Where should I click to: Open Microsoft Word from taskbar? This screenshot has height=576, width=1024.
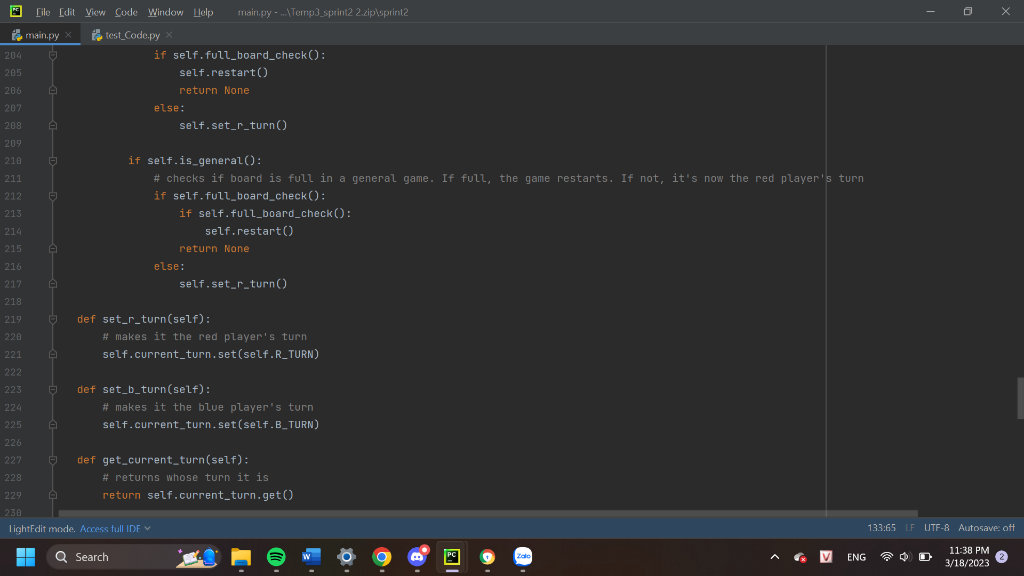click(x=312, y=557)
